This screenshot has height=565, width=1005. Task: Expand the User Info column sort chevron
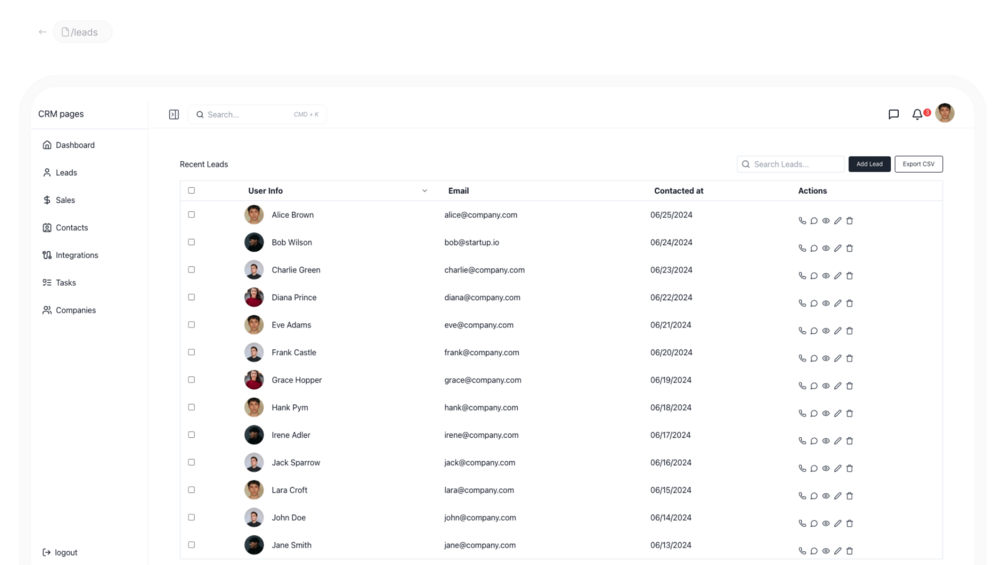tap(424, 191)
